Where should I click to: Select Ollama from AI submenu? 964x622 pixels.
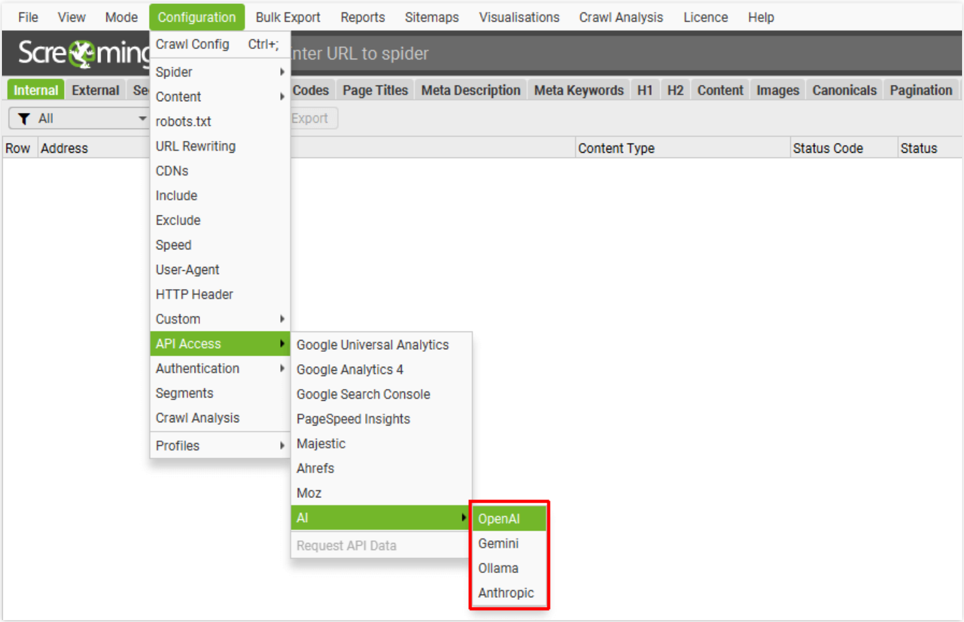tap(509, 568)
